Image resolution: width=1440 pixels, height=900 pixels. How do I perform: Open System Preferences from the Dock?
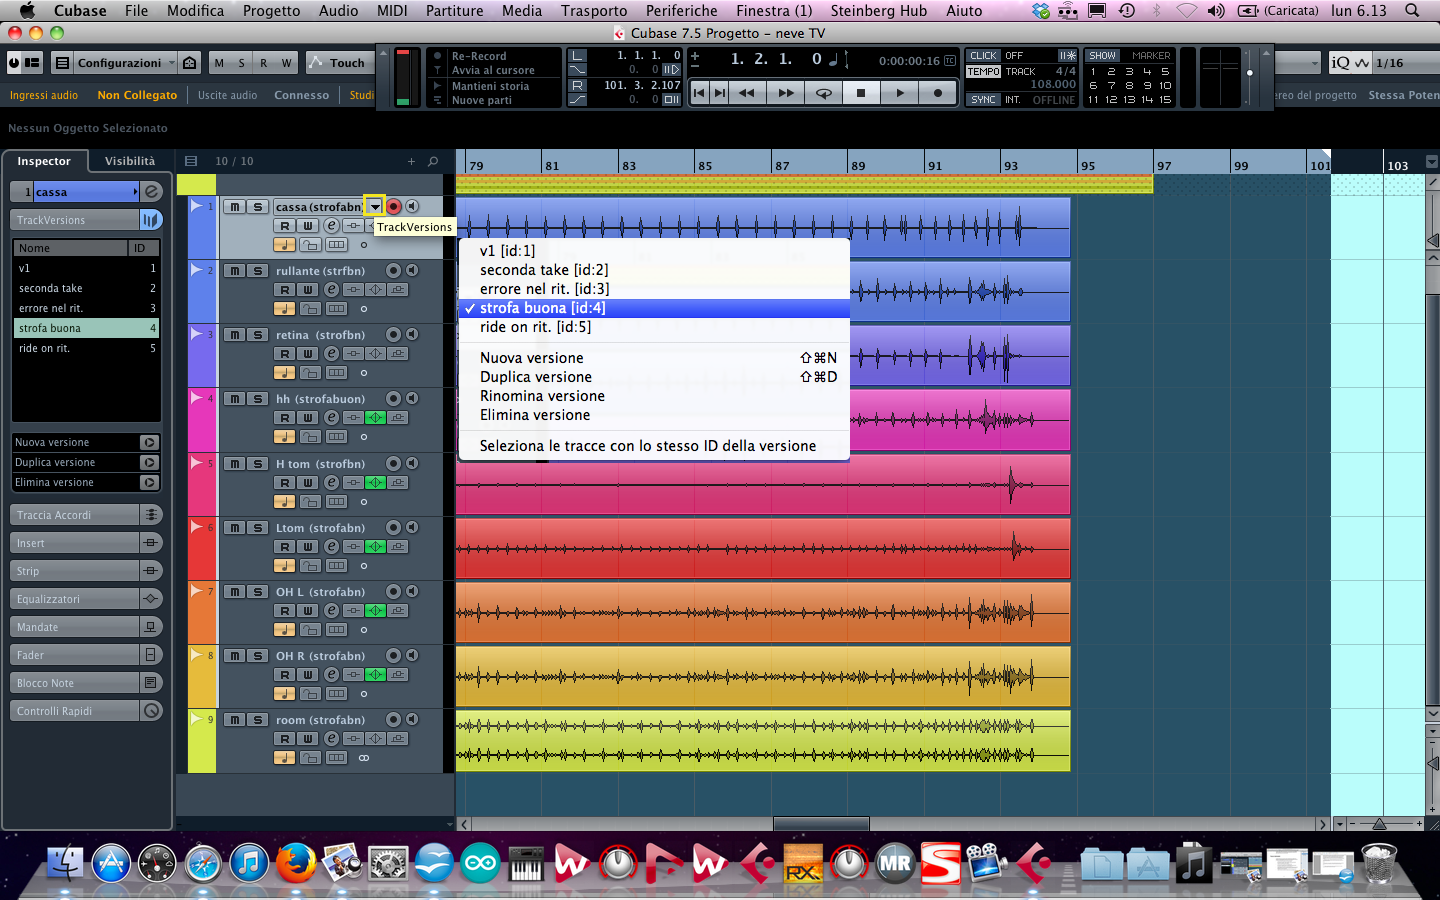[388, 863]
